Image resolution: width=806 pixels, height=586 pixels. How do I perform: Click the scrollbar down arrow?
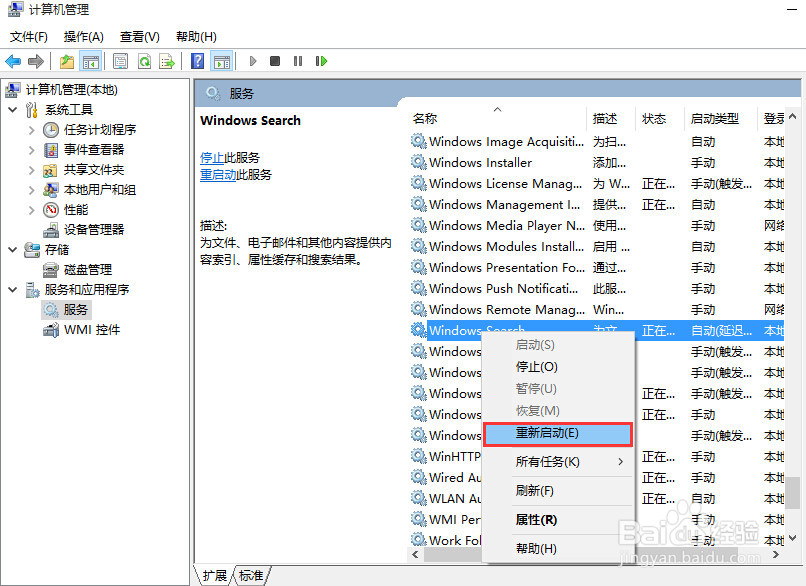793,538
